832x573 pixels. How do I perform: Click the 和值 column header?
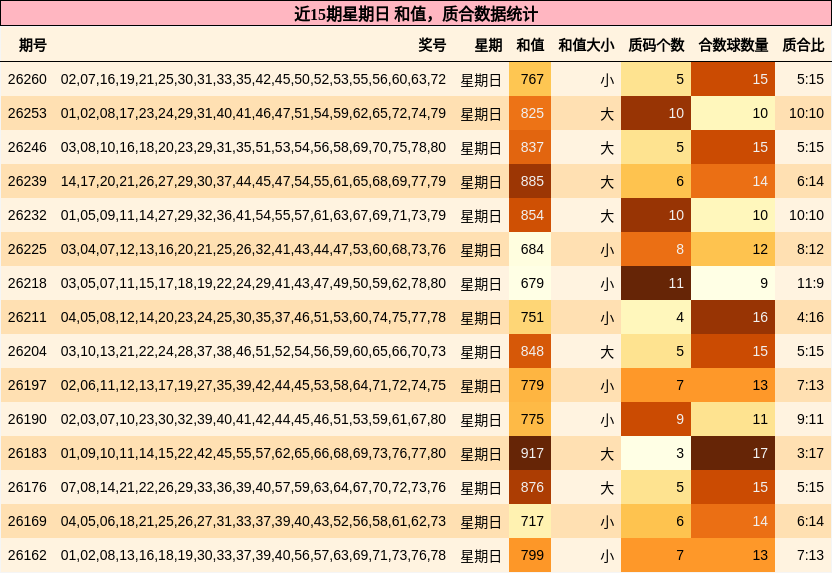(530, 45)
